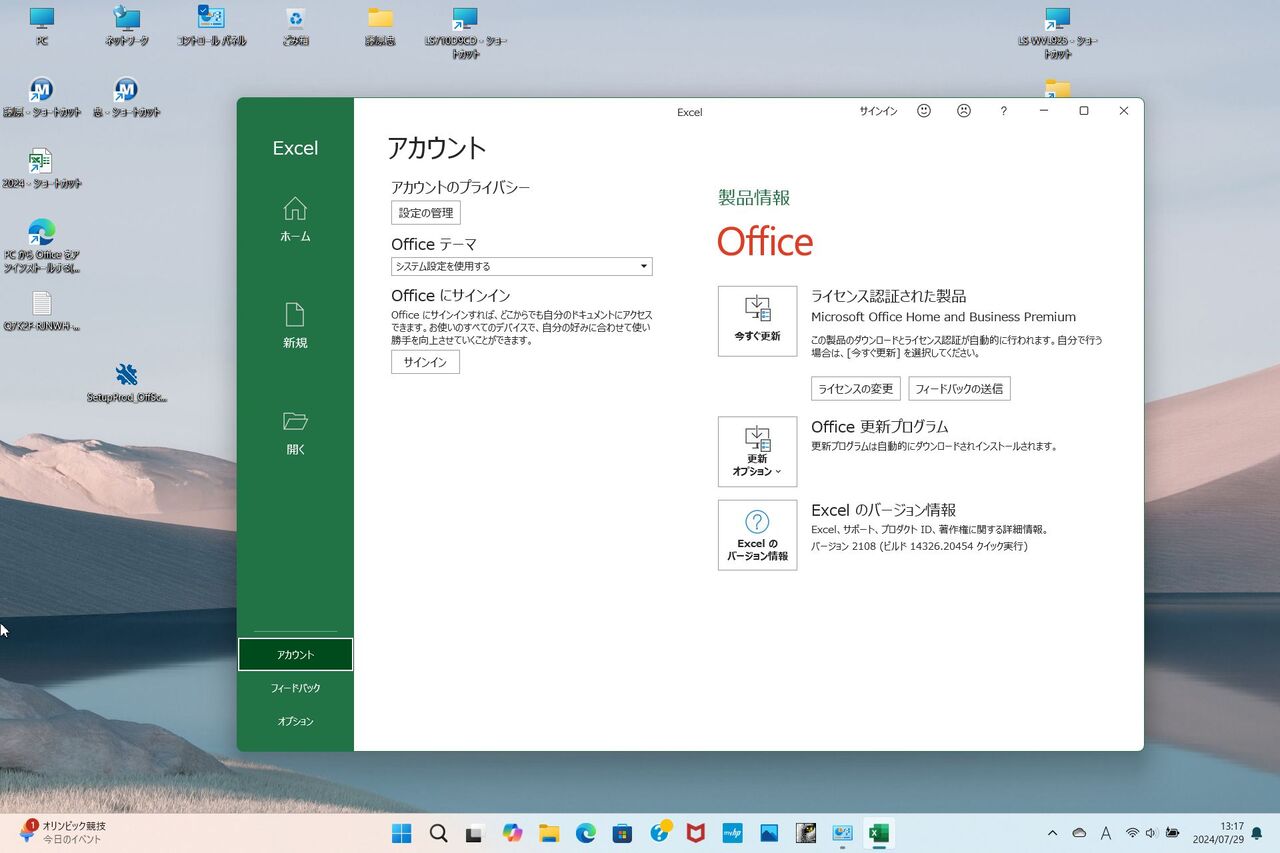
Task: Select the ネットワーク desktop icon
Action: click(126, 27)
